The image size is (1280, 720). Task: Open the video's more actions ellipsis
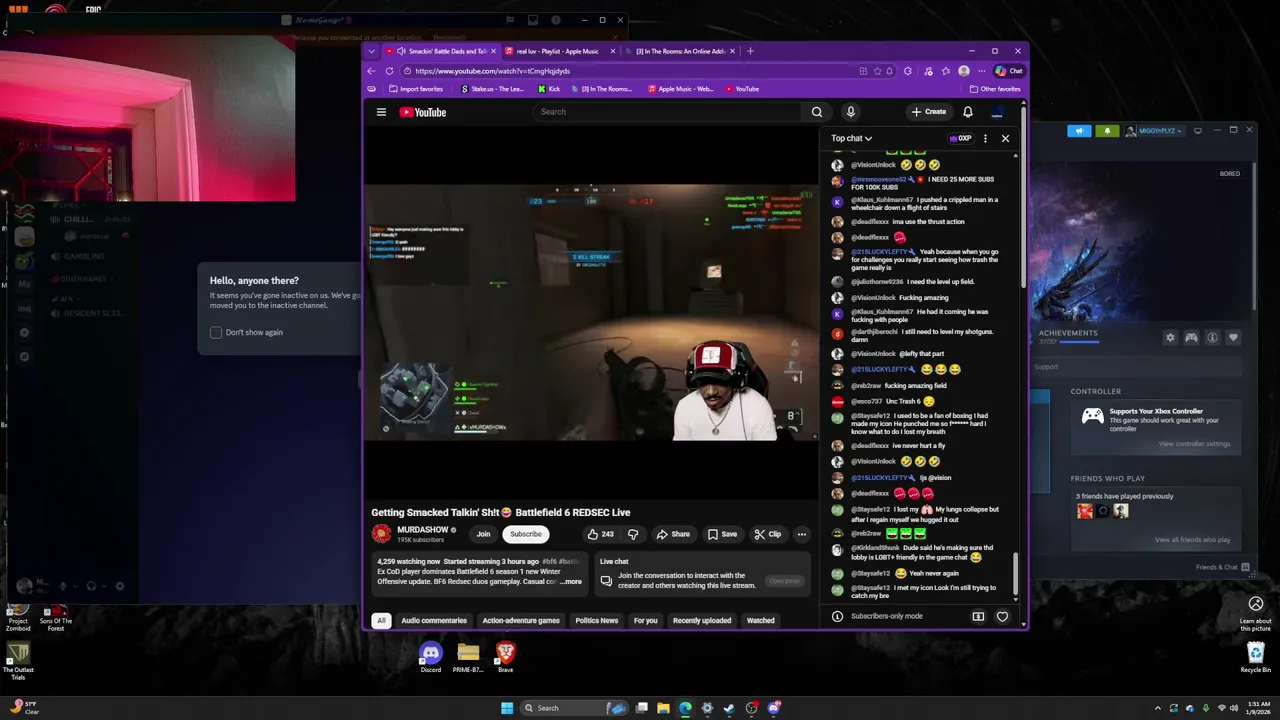801,534
